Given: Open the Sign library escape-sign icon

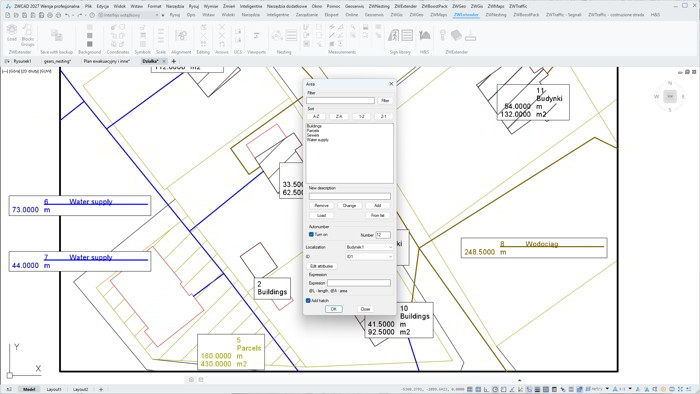Looking at the screenshot, I should click(x=393, y=35).
